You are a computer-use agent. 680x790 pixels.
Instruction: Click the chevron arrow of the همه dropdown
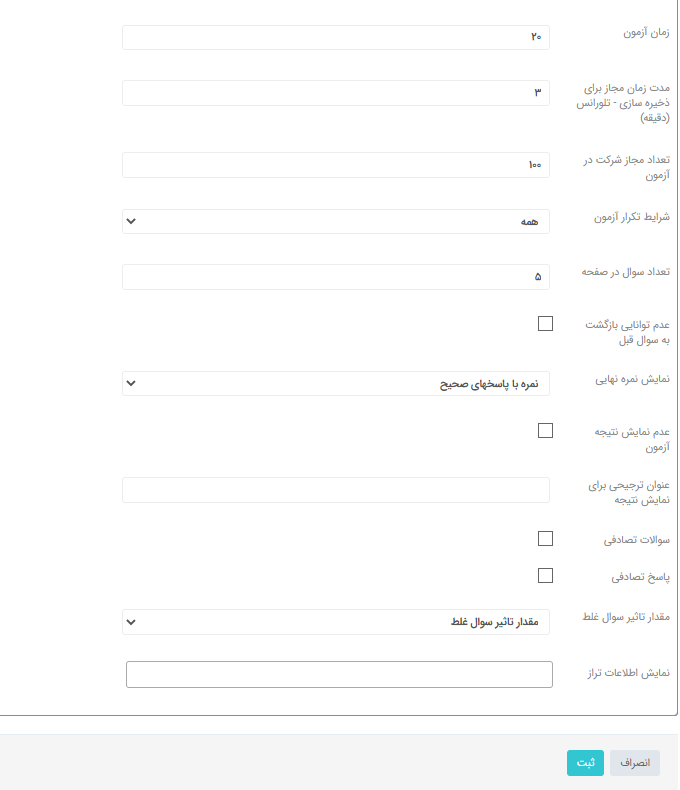coord(131,221)
